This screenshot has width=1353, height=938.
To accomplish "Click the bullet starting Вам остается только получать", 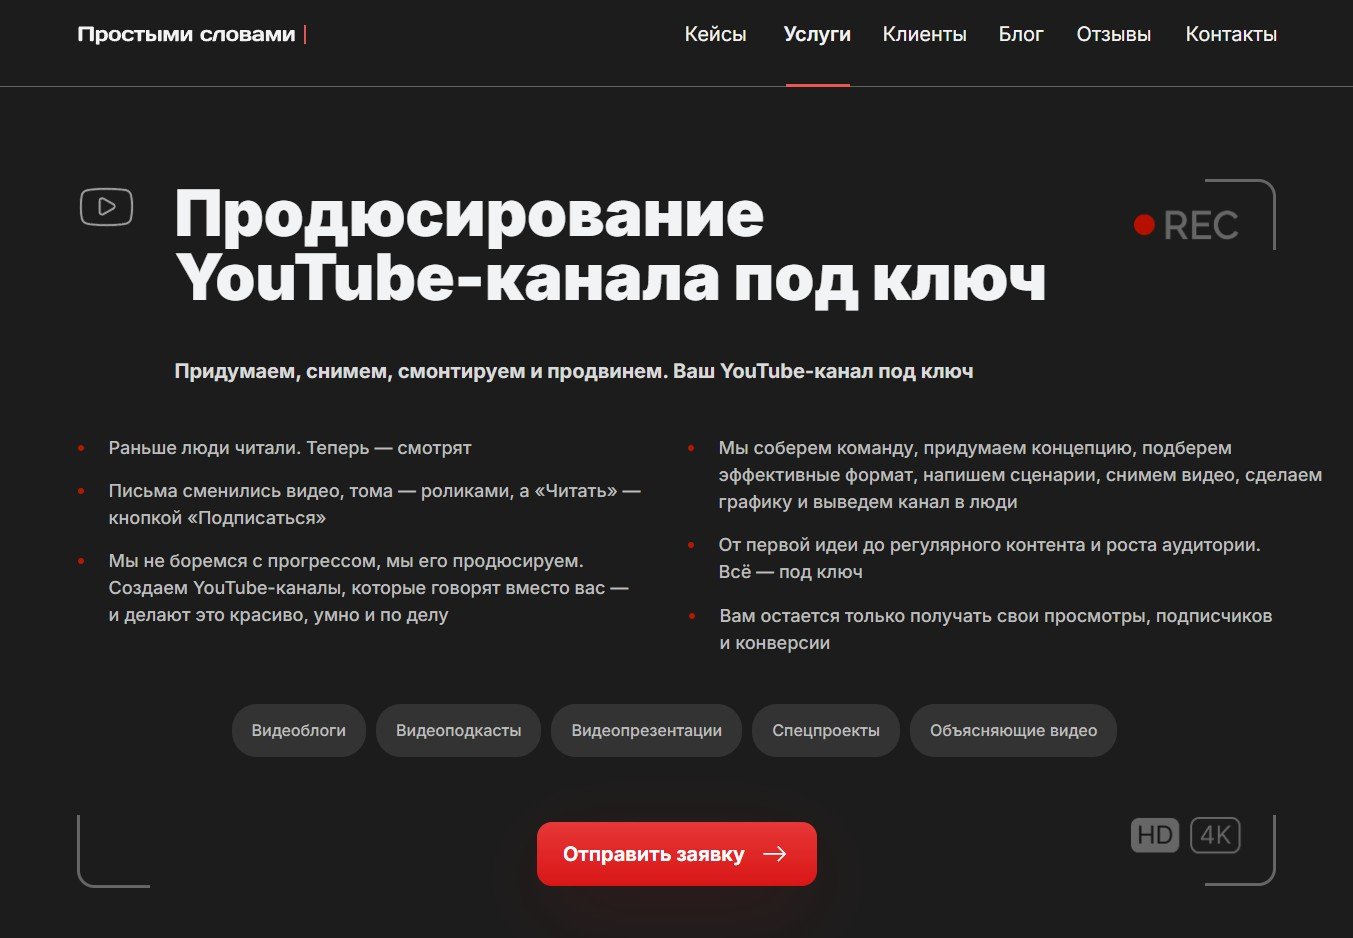I will tap(995, 629).
